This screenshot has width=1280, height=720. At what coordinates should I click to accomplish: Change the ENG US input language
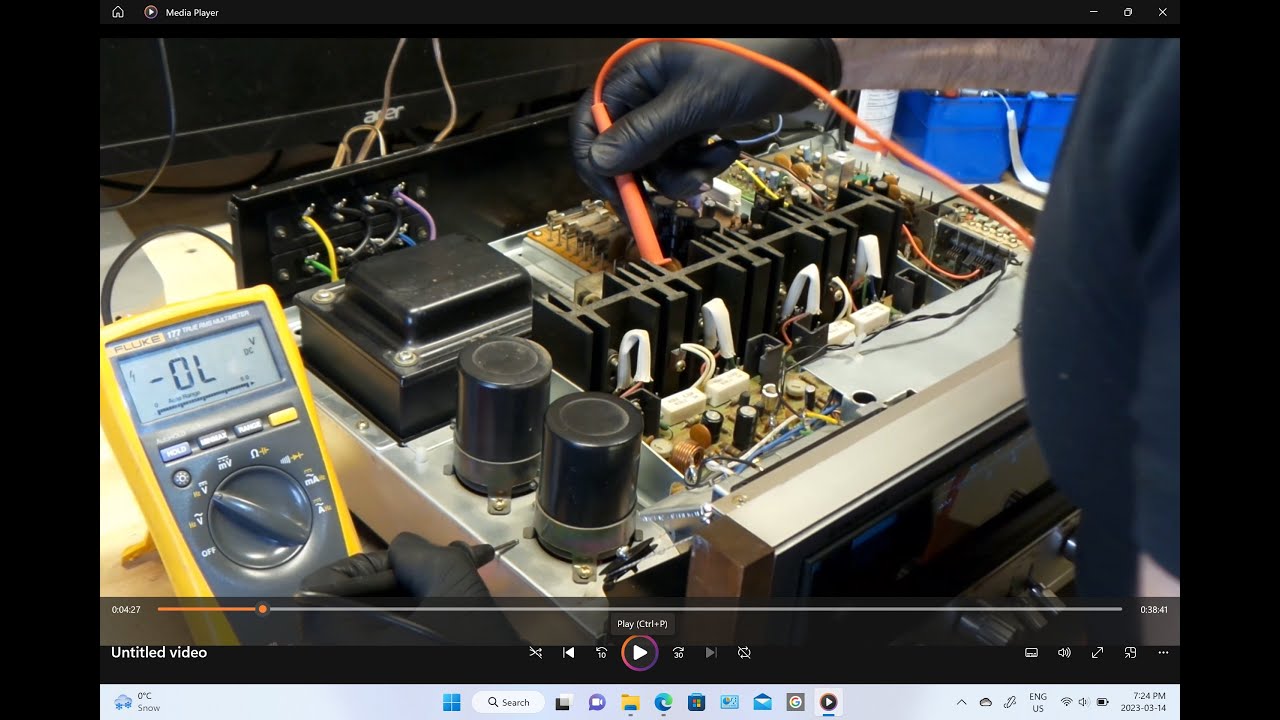[x=1038, y=702]
